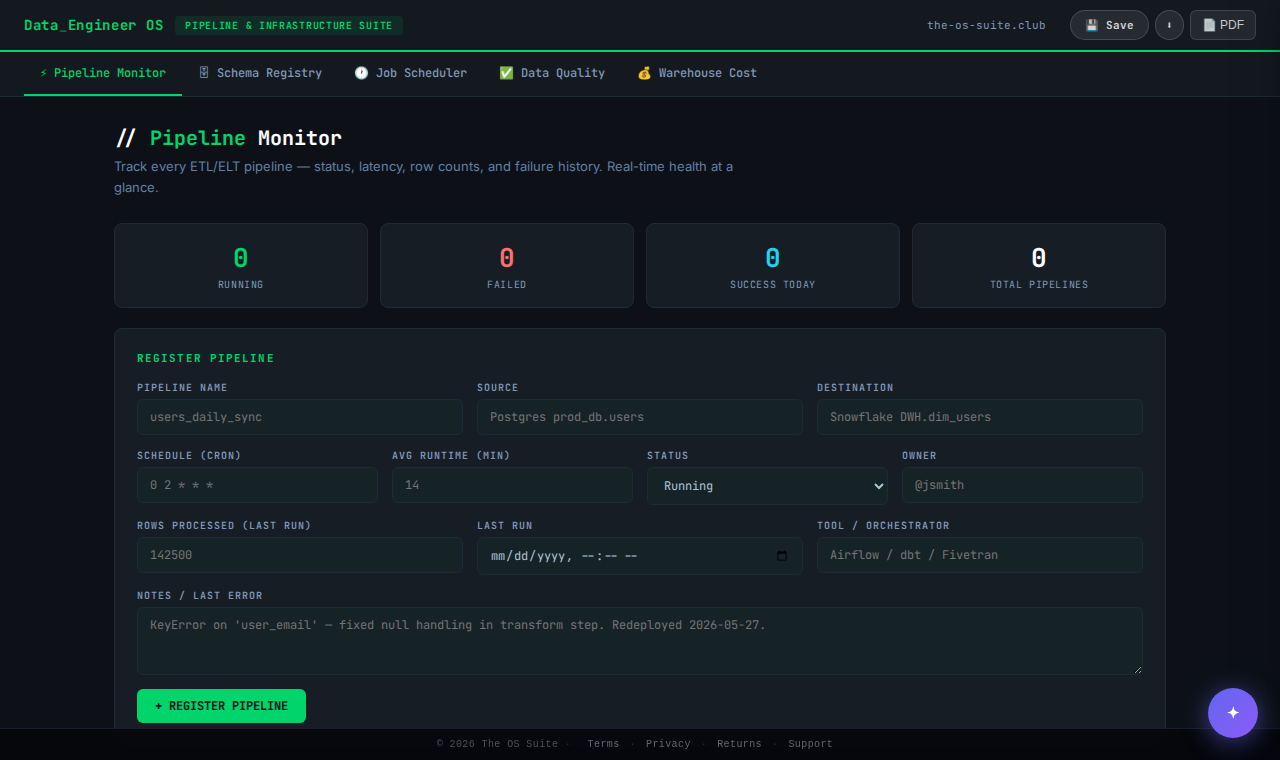Click the download arrow icon button
Image resolution: width=1280 pixels, height=760 pixels.
(x=1169, y=25)
